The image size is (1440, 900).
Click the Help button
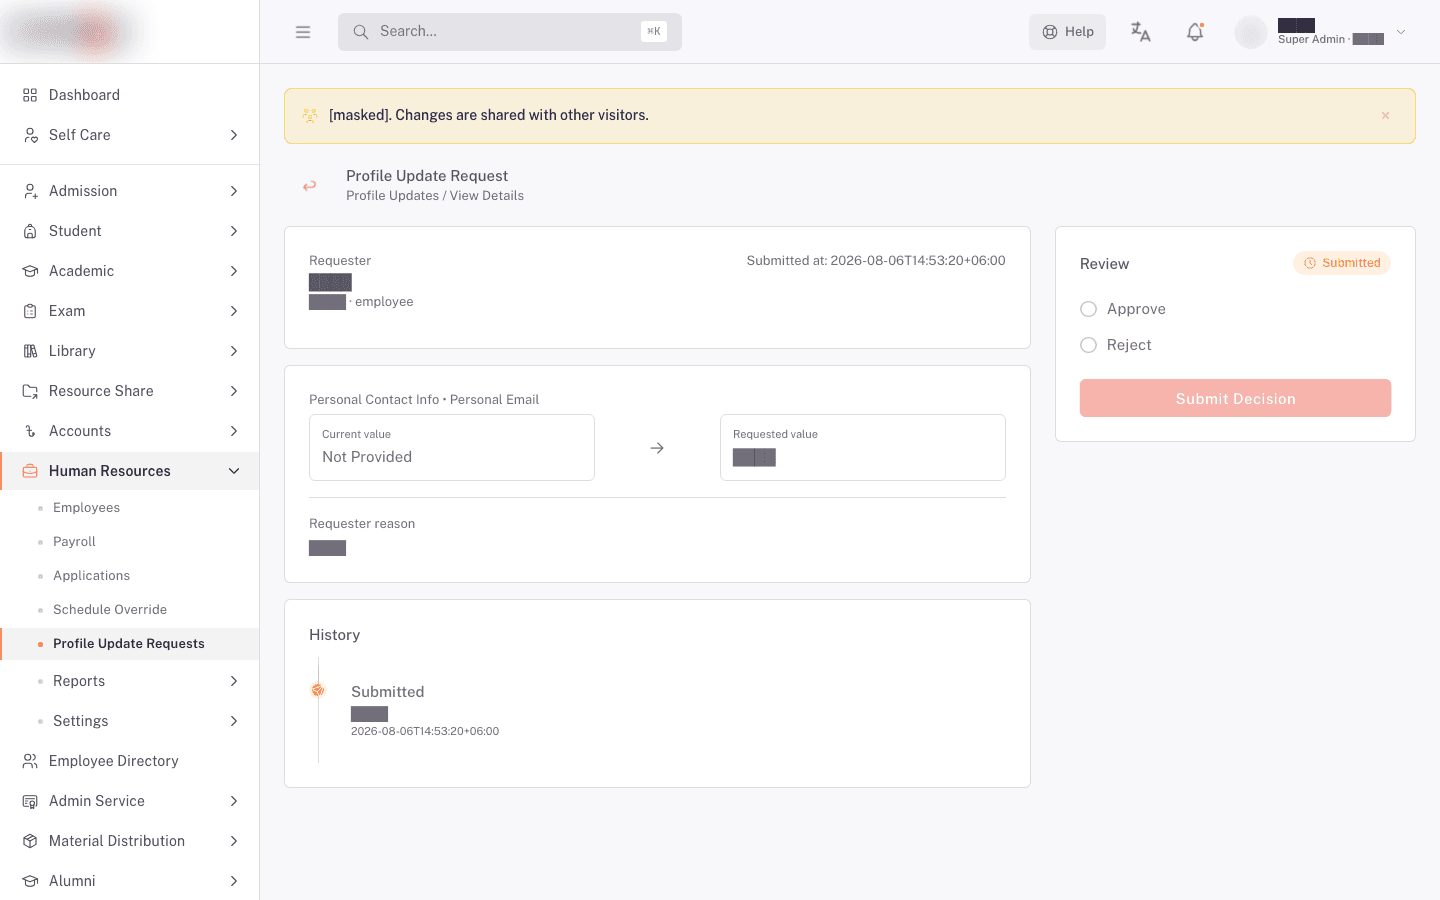[x=1067, y=32]
